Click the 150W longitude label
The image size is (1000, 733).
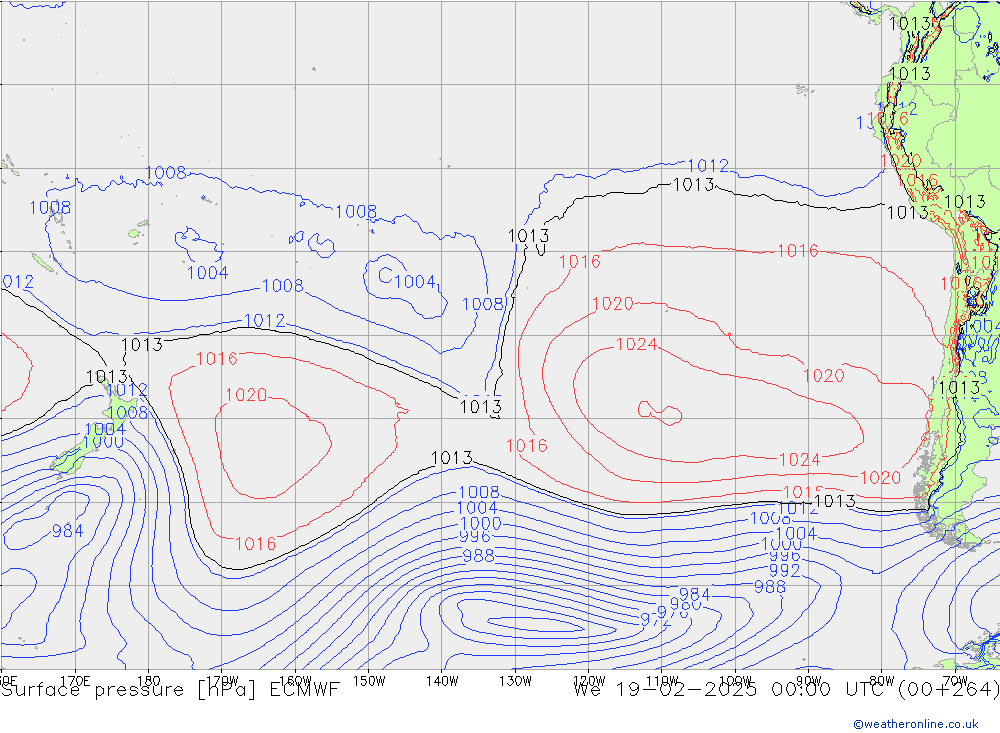pyautogui.click(x=369, y=681)
